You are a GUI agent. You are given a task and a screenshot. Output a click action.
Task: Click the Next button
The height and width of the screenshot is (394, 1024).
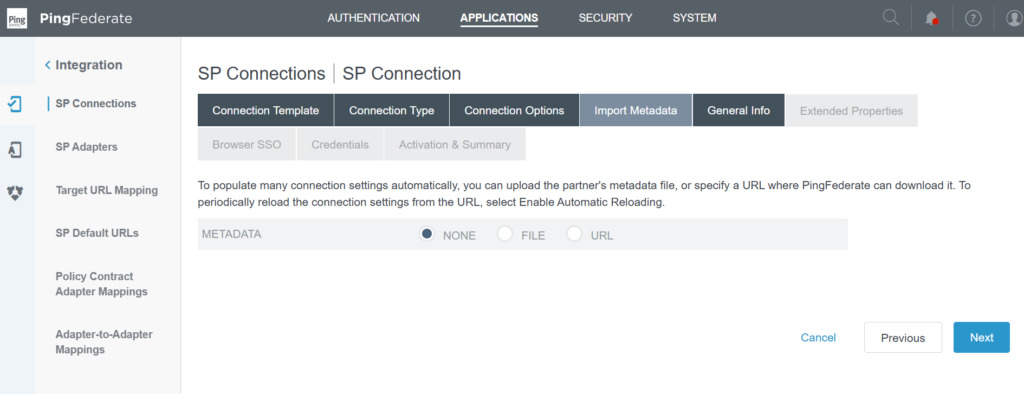982,337
